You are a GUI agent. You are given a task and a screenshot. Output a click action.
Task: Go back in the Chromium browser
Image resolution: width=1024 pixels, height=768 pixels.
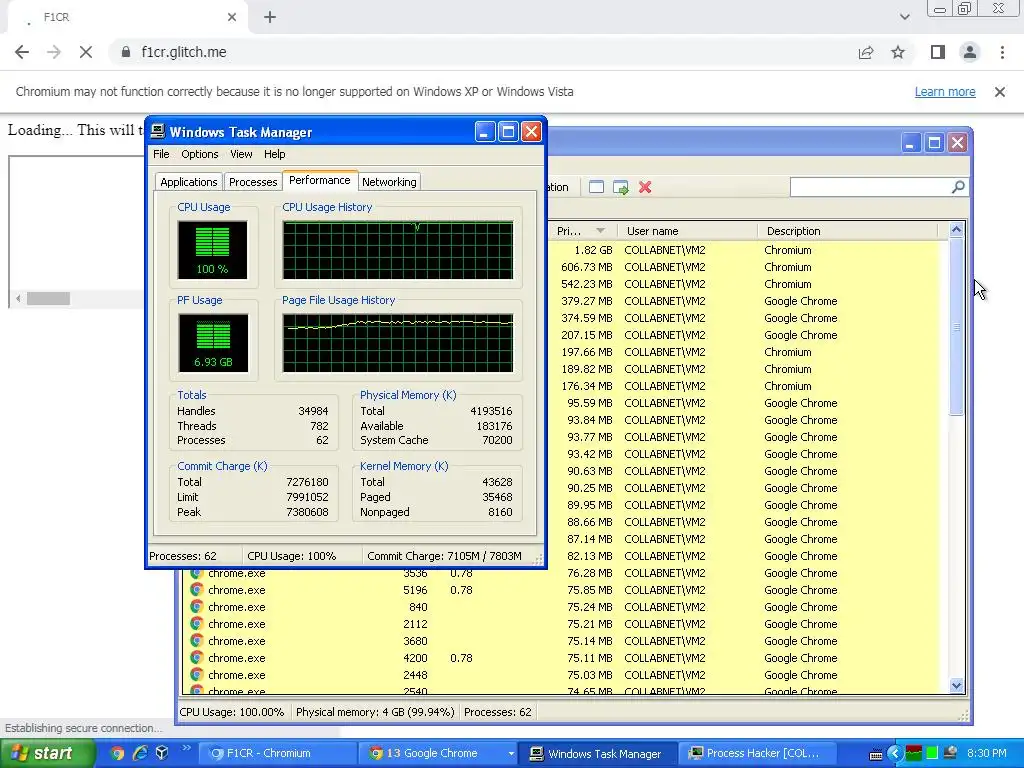(22, 52)
